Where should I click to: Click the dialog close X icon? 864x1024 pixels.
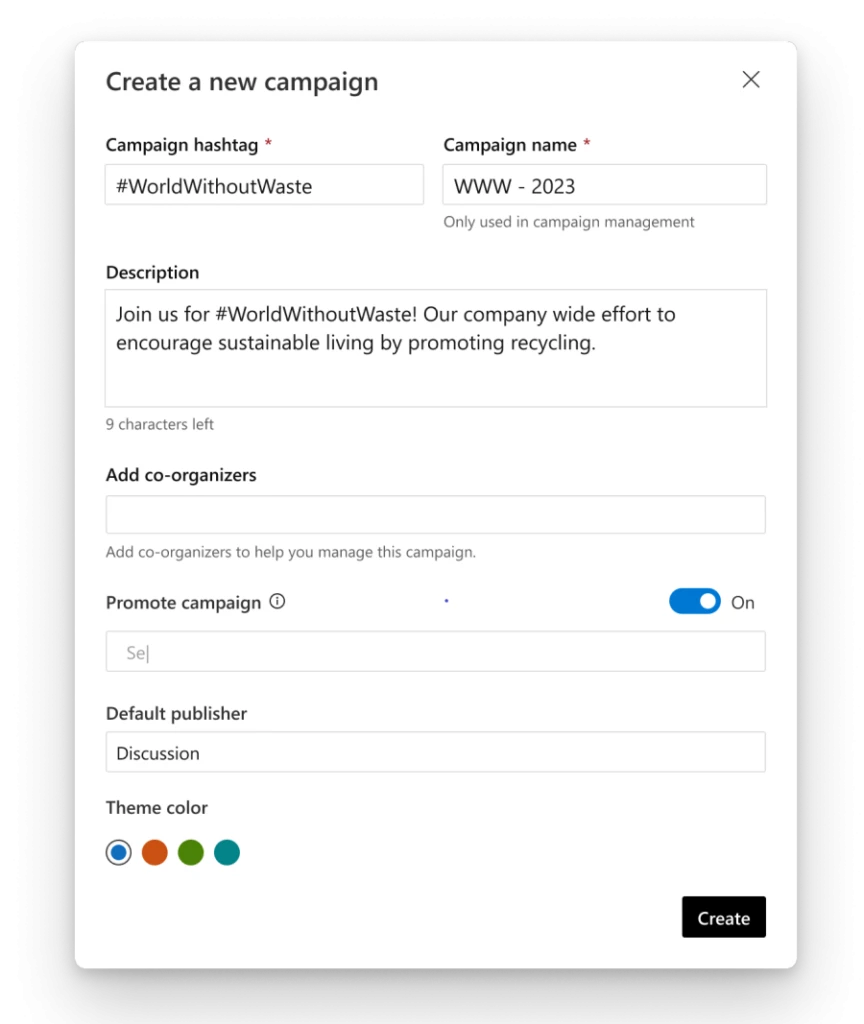point(751,79)
